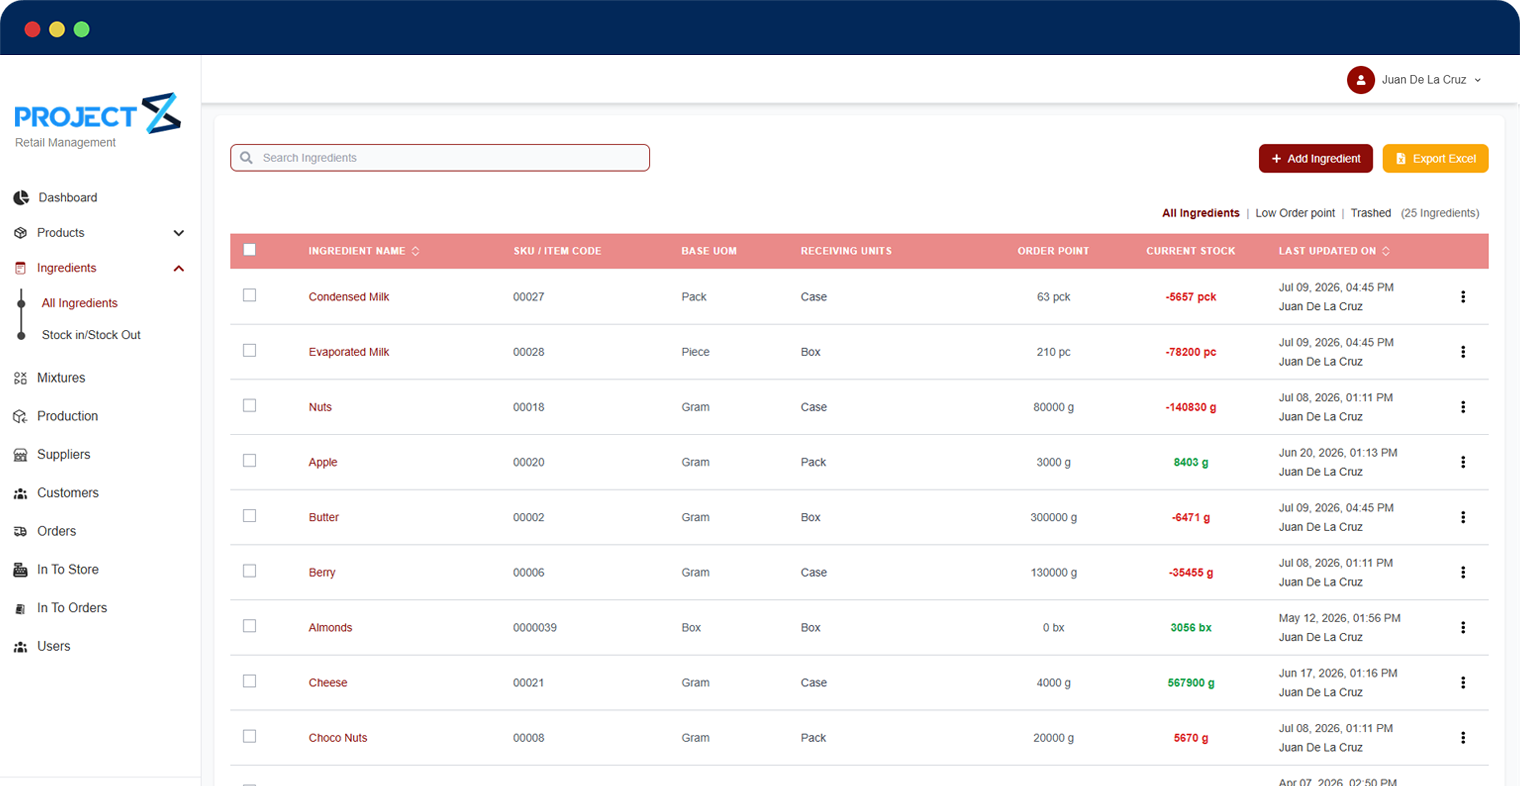Open row actions menu for Almonds
Viewport: 1520px width, 786px height.
1463,628
